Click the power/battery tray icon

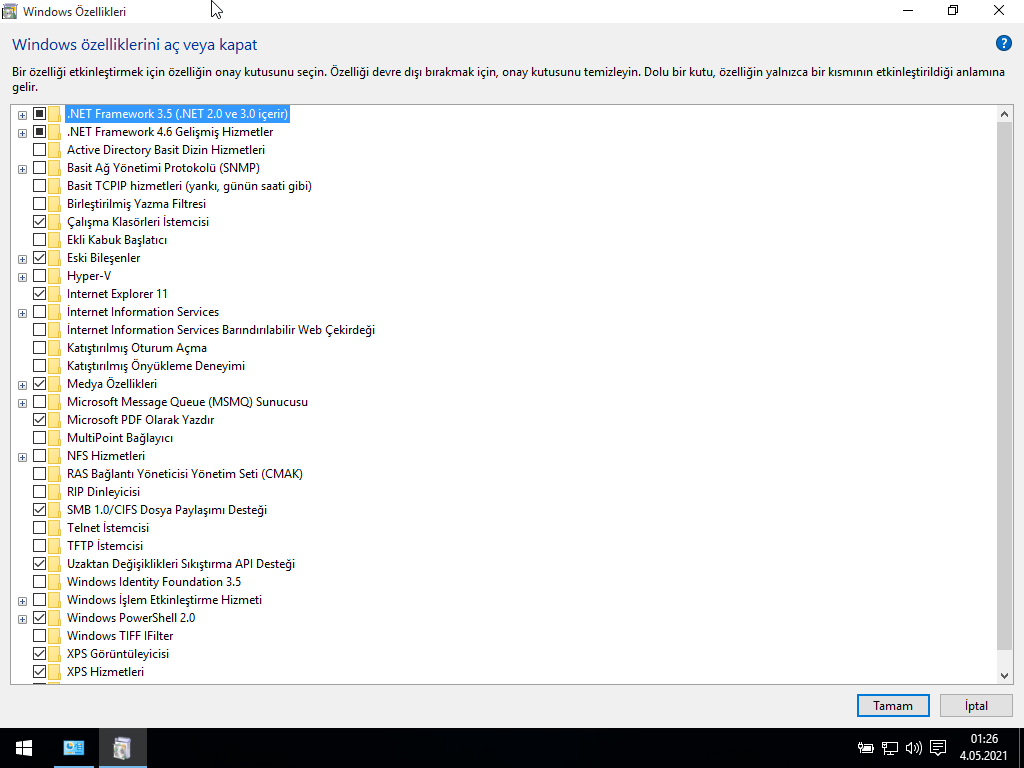pos(865,748)
